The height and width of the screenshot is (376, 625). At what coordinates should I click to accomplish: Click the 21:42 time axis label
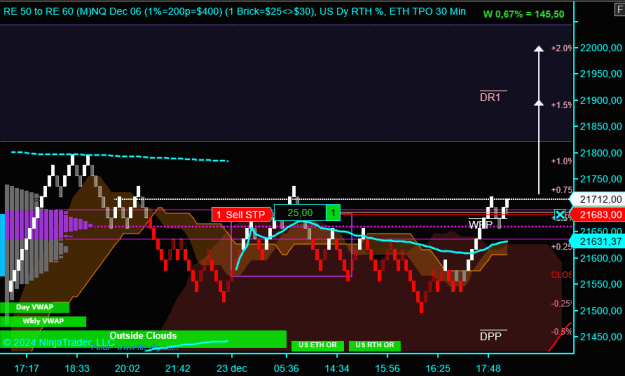tap(178, 368)
